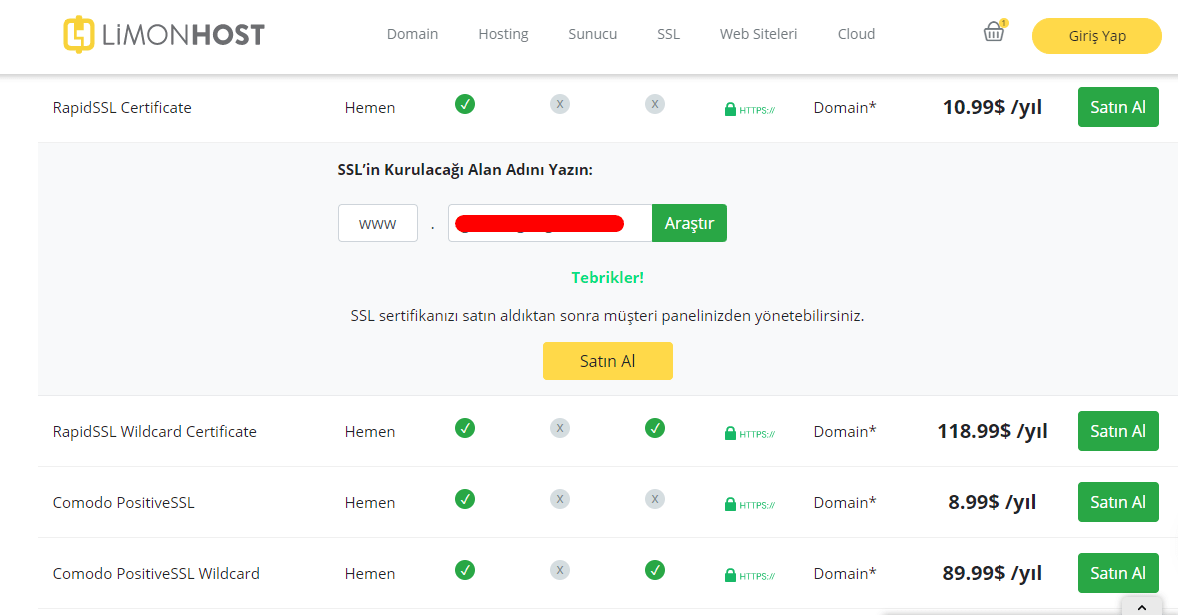
Task: Click the Comodo PositiveSSL product name
Action: pyautogui.click(x=123, y=502)
